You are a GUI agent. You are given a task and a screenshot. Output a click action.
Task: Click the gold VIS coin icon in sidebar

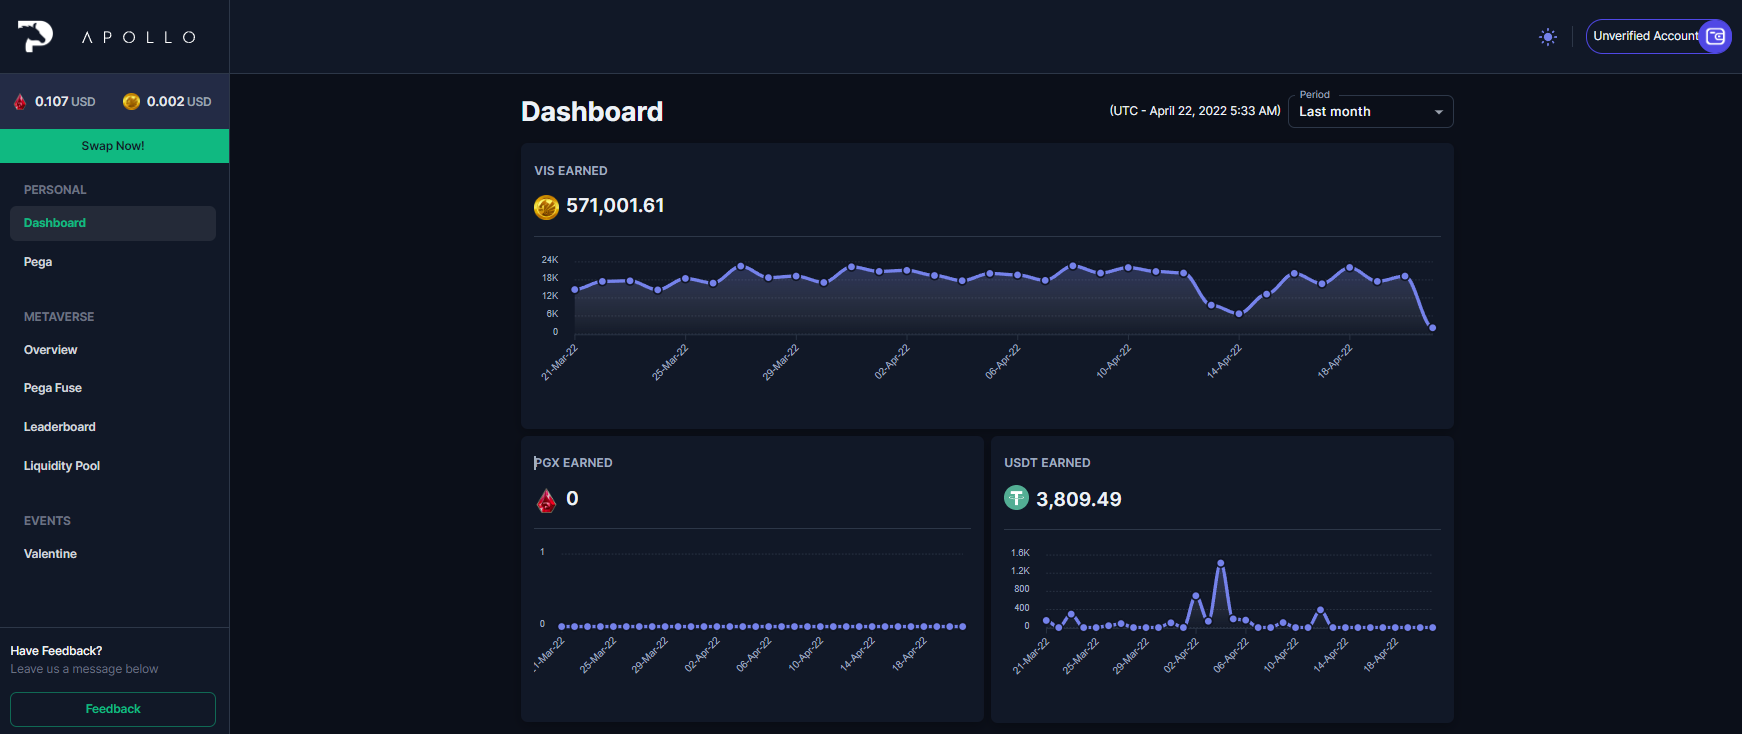click(x=131, y=101)
